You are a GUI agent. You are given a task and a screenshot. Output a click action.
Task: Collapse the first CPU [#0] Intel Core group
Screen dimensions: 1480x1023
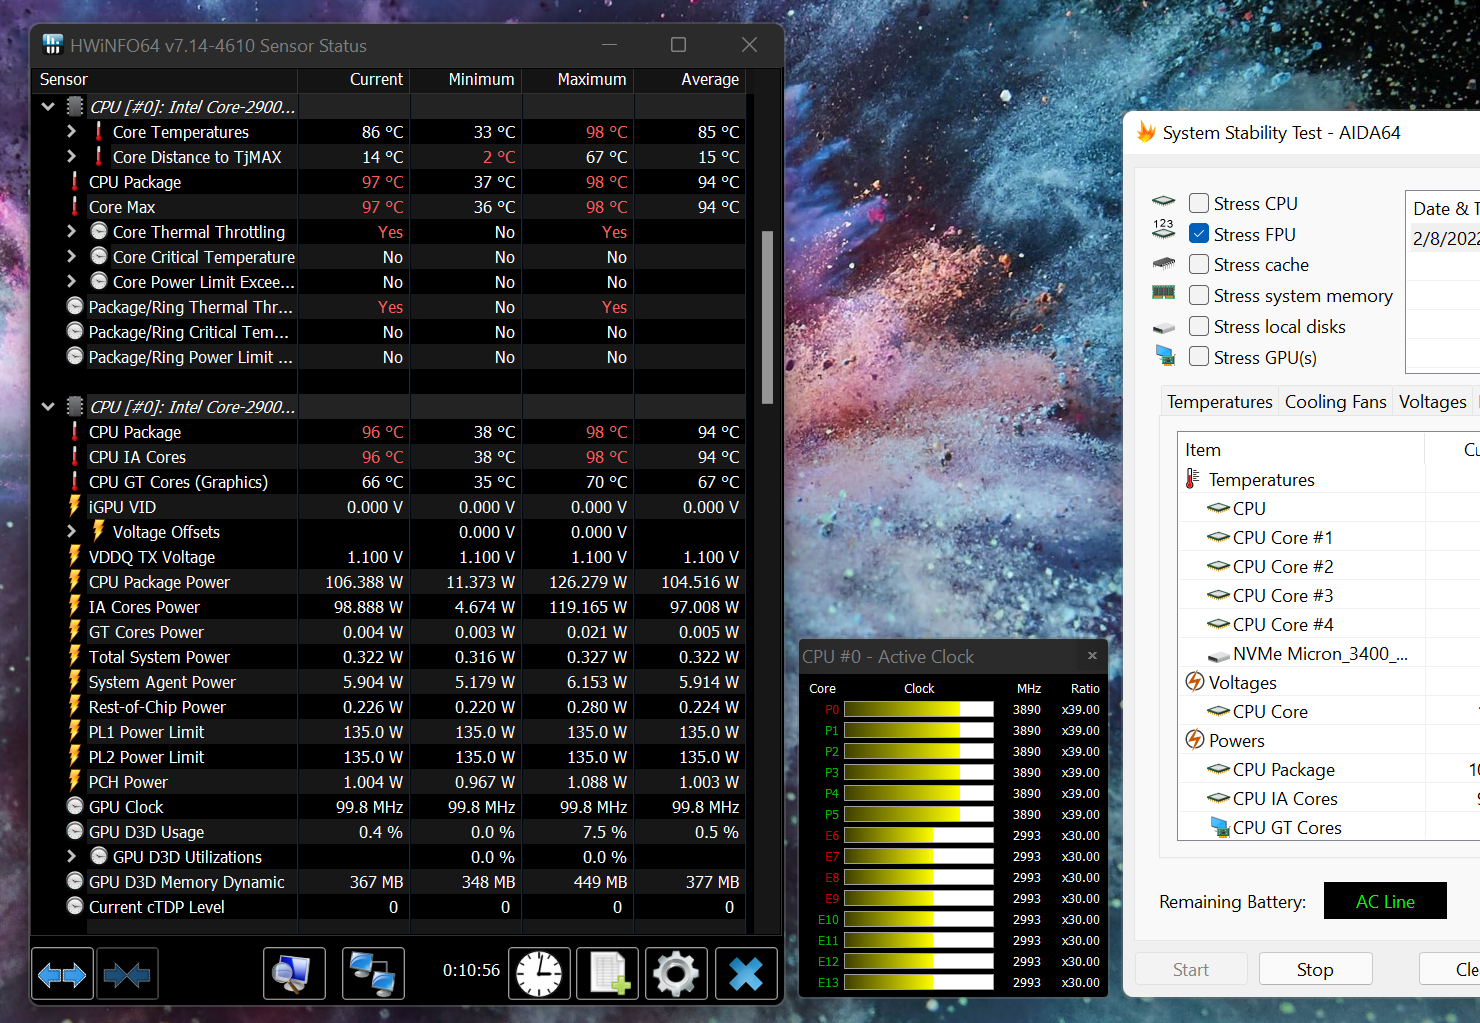(48, 107)
